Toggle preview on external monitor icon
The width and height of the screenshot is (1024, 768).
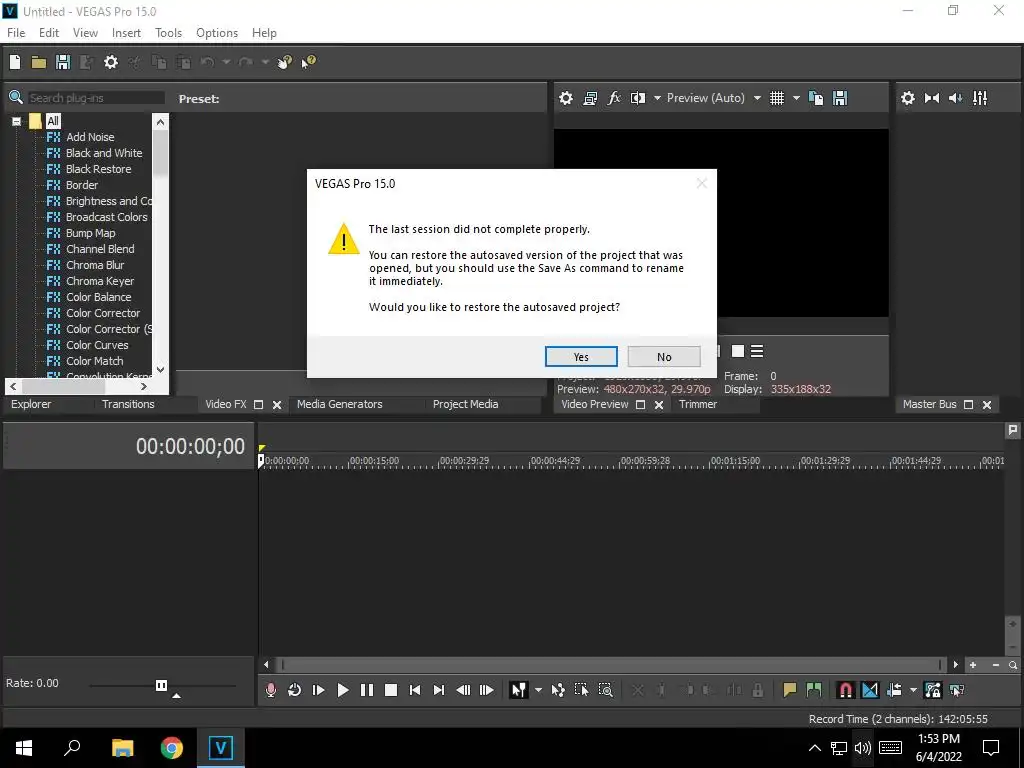coord(590,98)
